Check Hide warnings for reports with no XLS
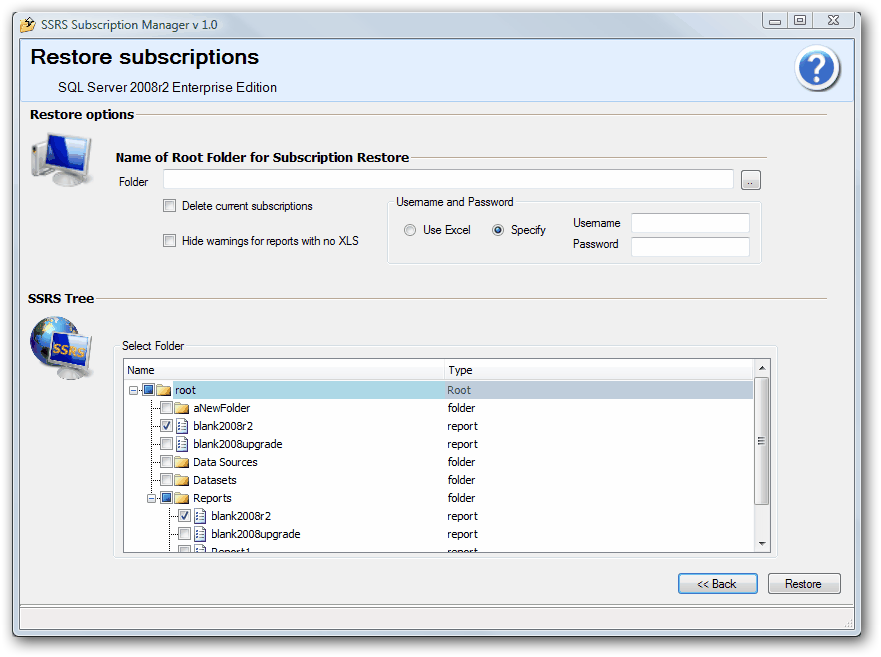Screen dimensions: 881x657 tap(169, 241)
